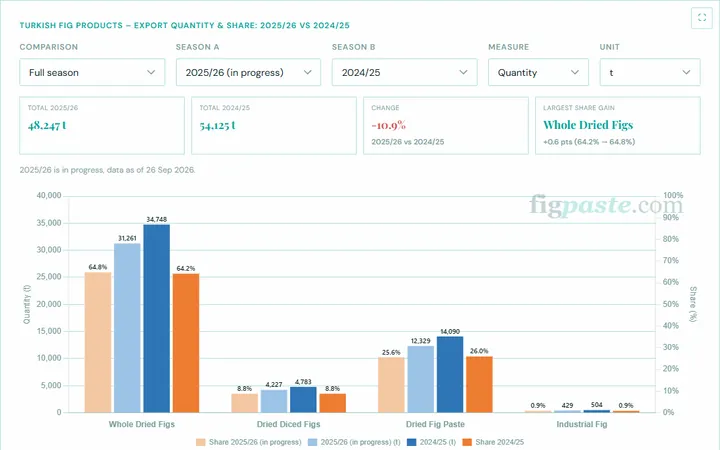Image resolution: width=720 pixels, height=450 pixels.
Task: Click the Whole Dried Figs share bar labeled 64.2%
Action: [x=186, y=343]
